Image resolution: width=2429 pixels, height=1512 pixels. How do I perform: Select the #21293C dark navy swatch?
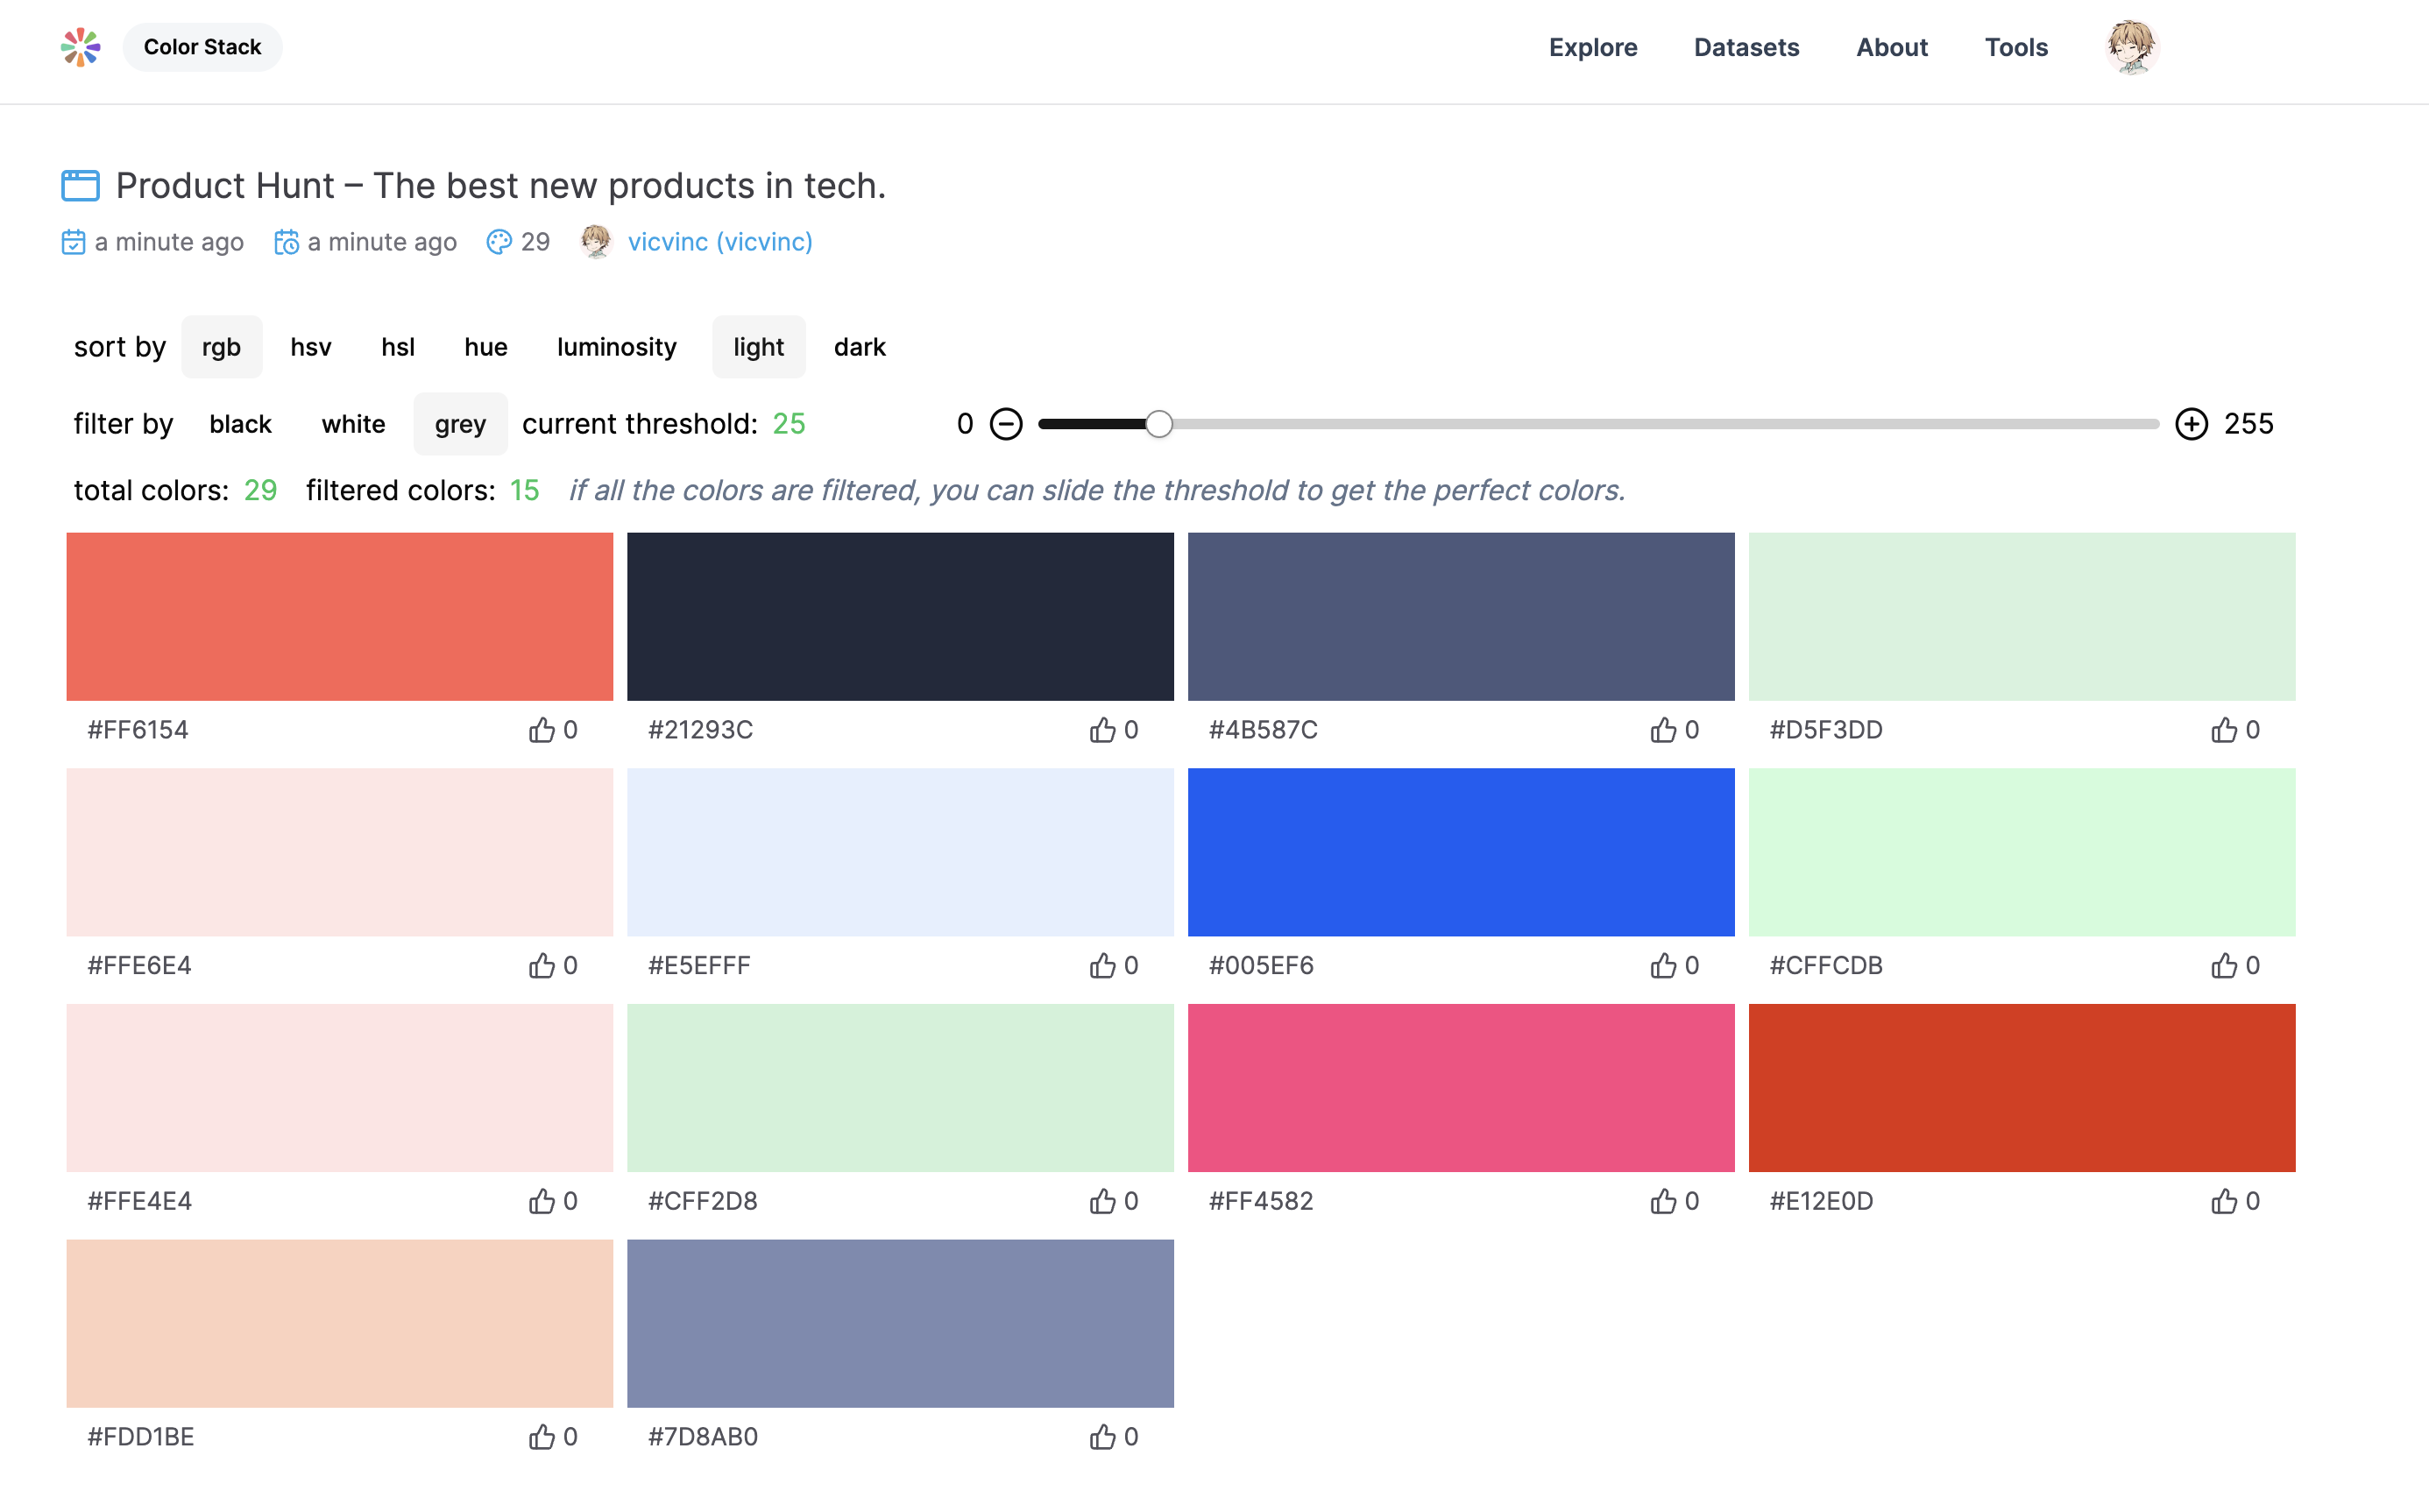click(x=901, y=617)
